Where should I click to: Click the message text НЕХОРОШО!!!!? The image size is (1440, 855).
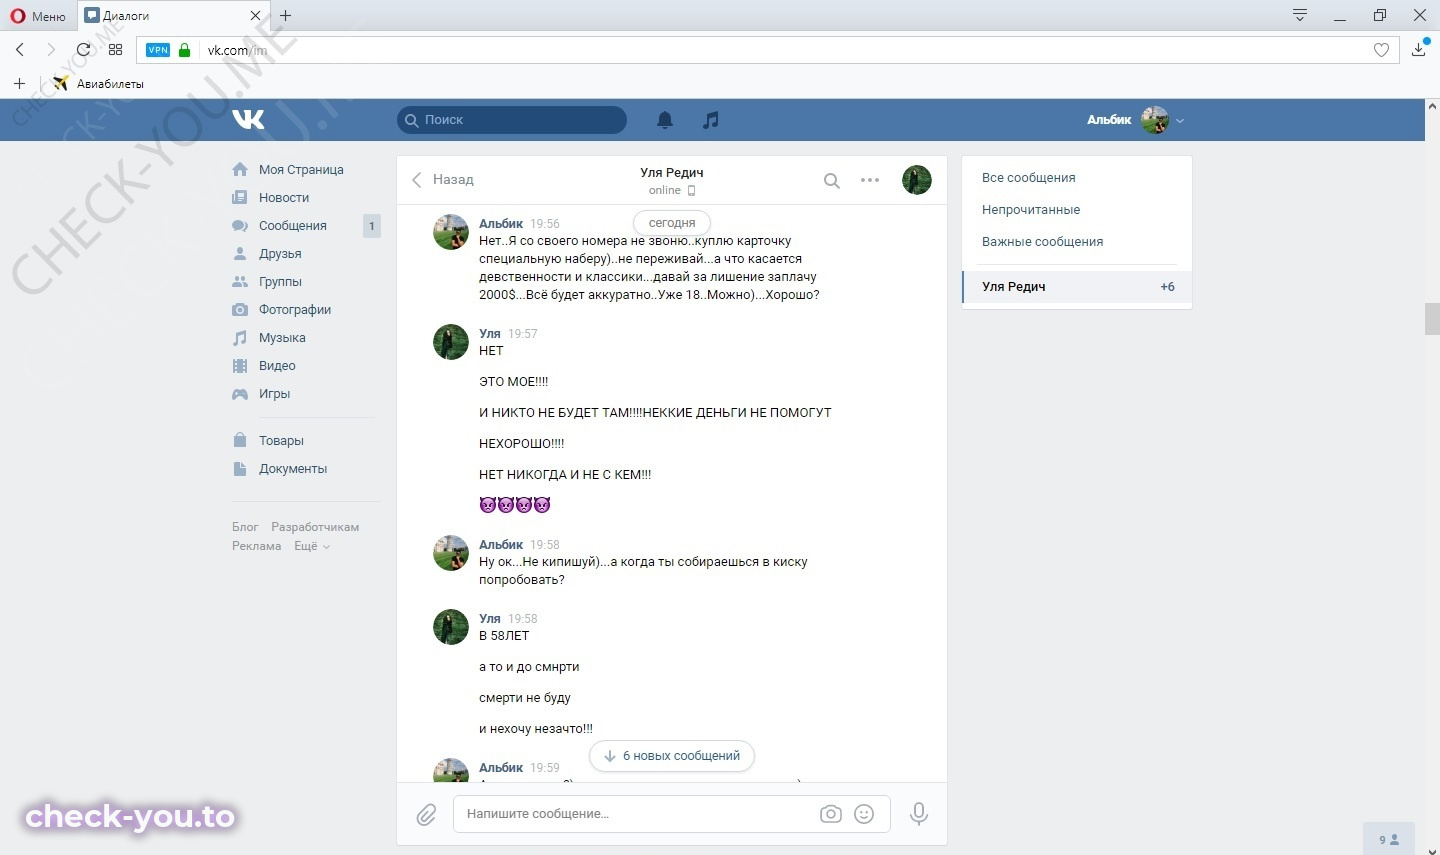click(522, 444)
